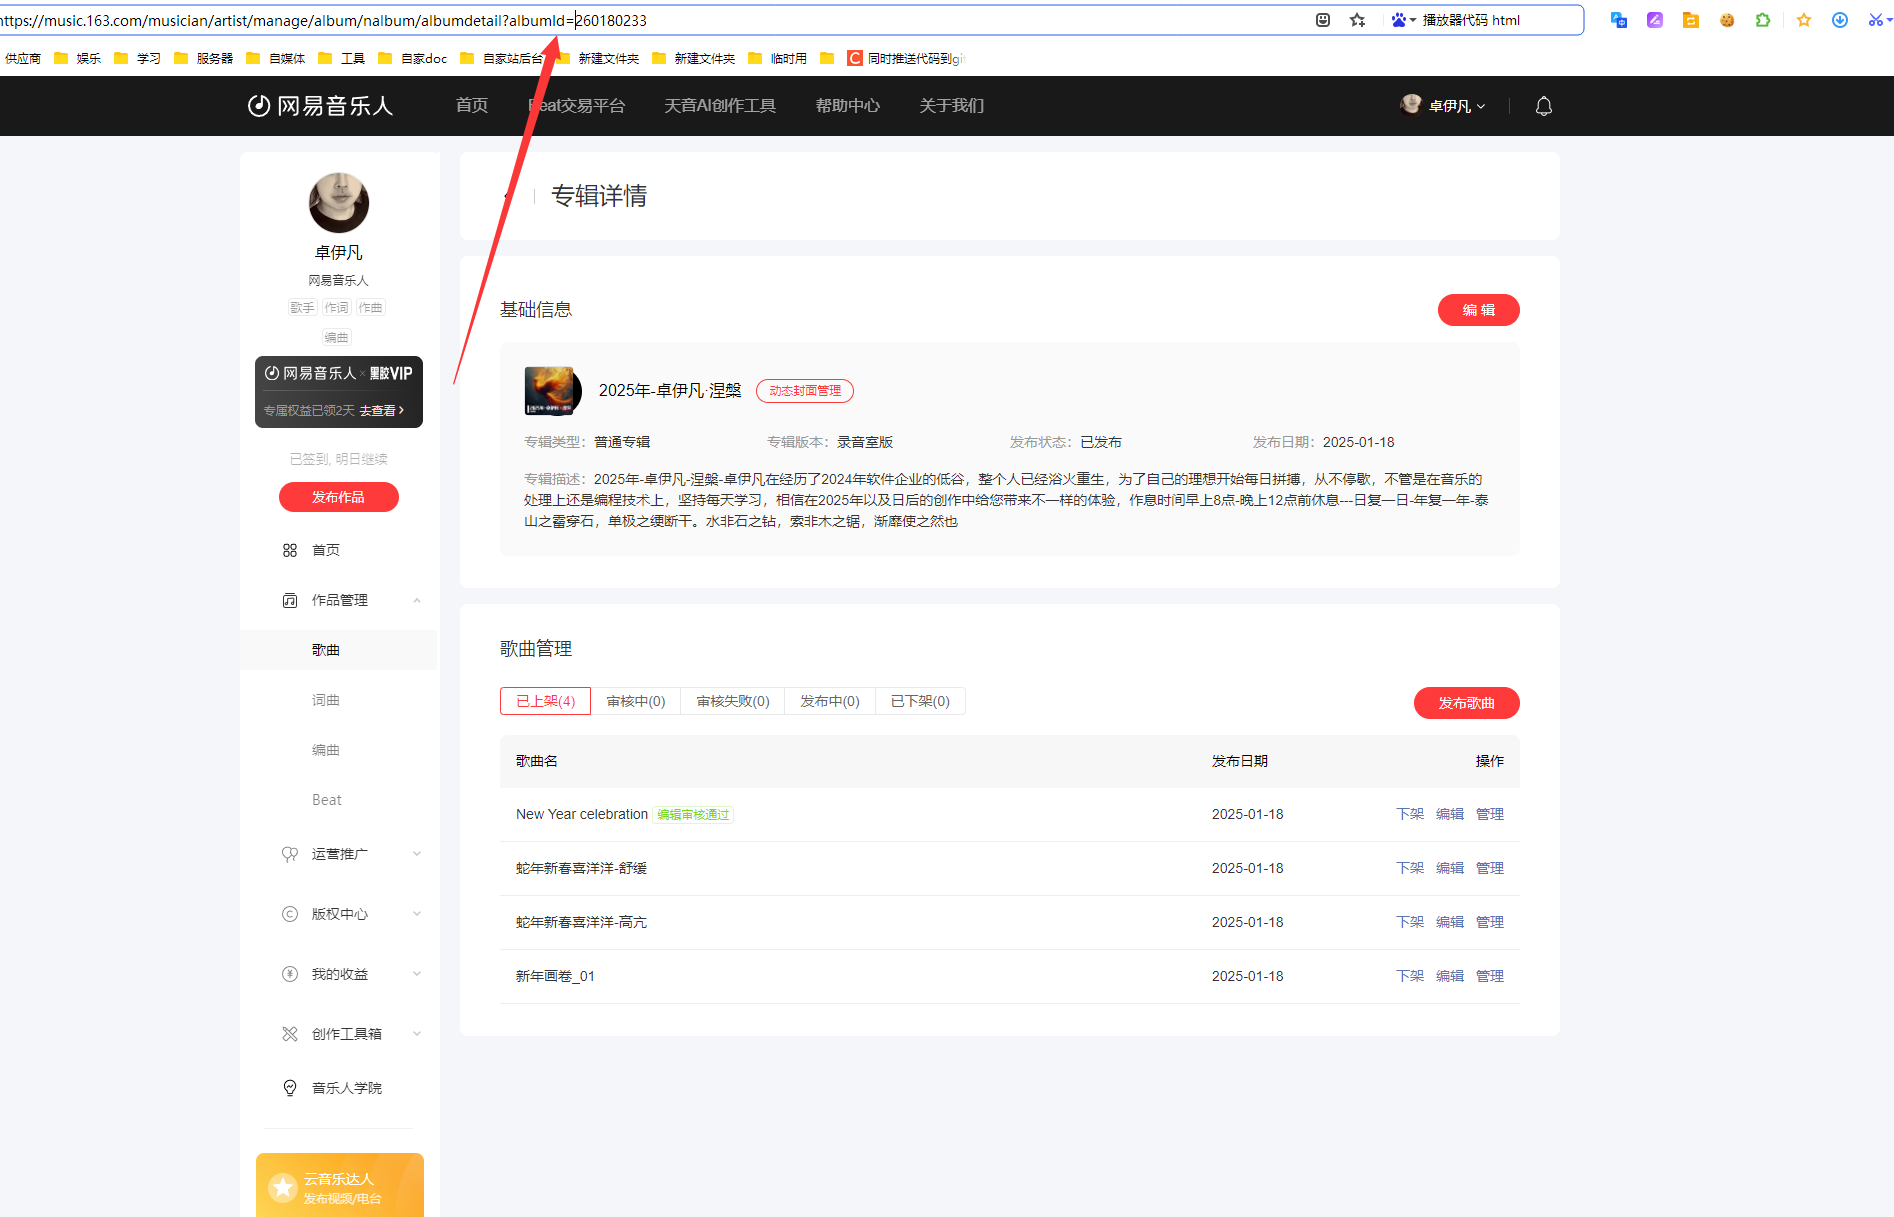Click the smiley reader icon in address bar
The image size is (1894, 1217).
click(1322, 20)
